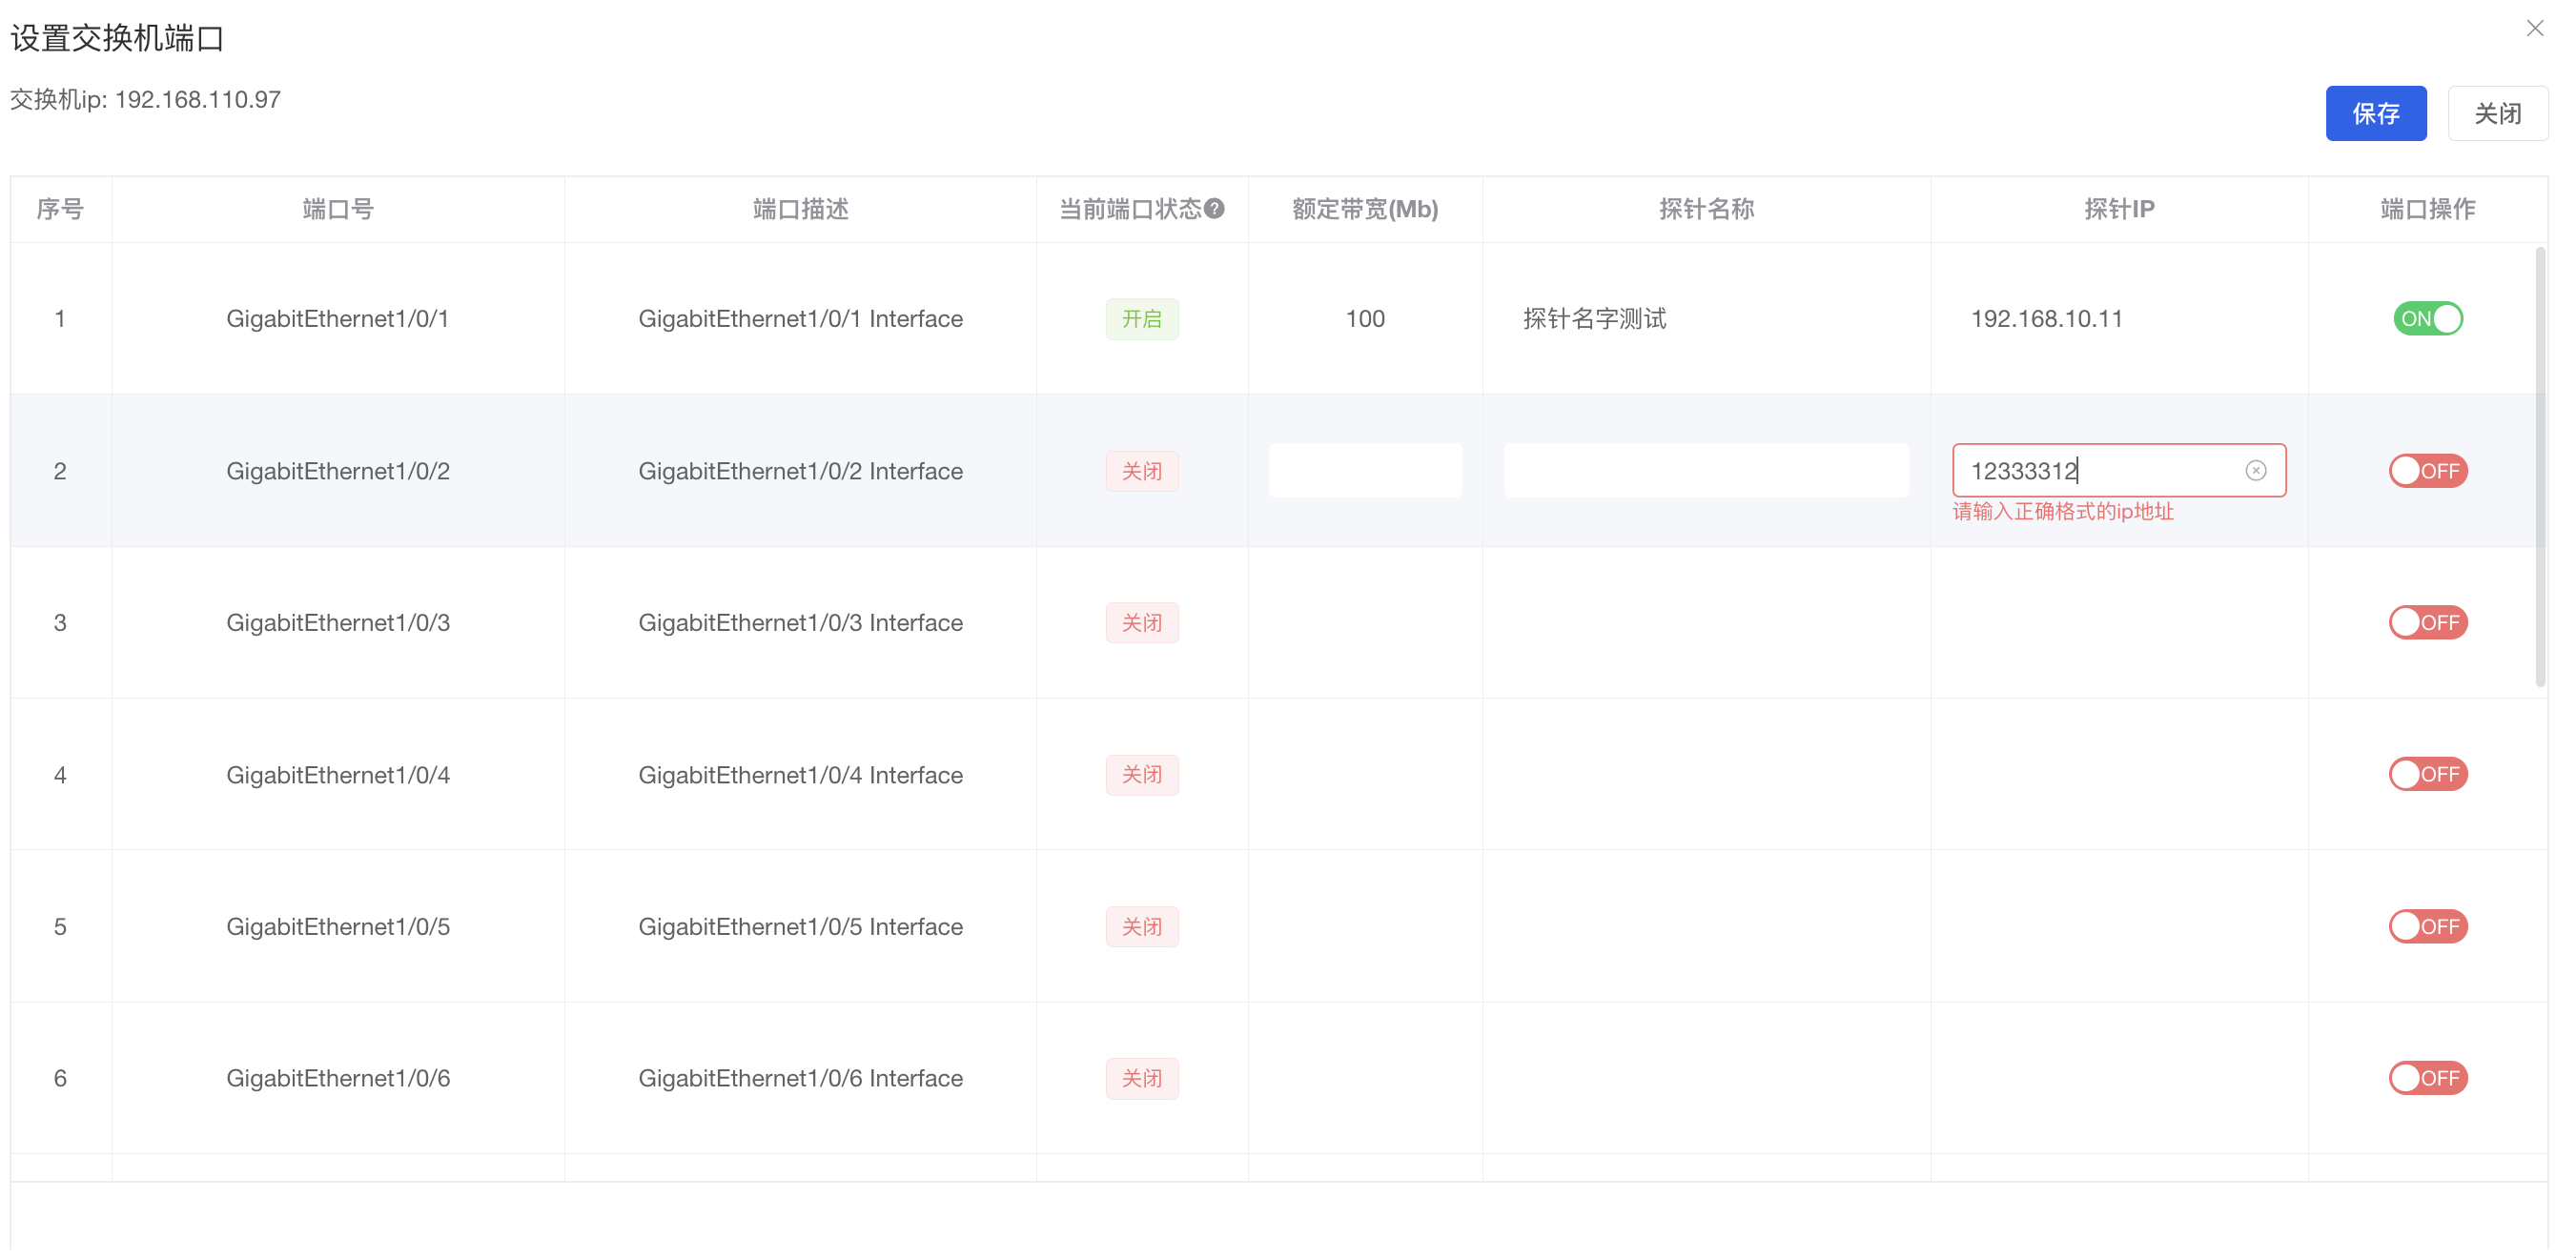Image resolution: width=2576 pixels, height=1258 pixels.
Task: Click the 关闭 status tag for GigabitEthernet1/0/6
Action: (1142, 1078)
